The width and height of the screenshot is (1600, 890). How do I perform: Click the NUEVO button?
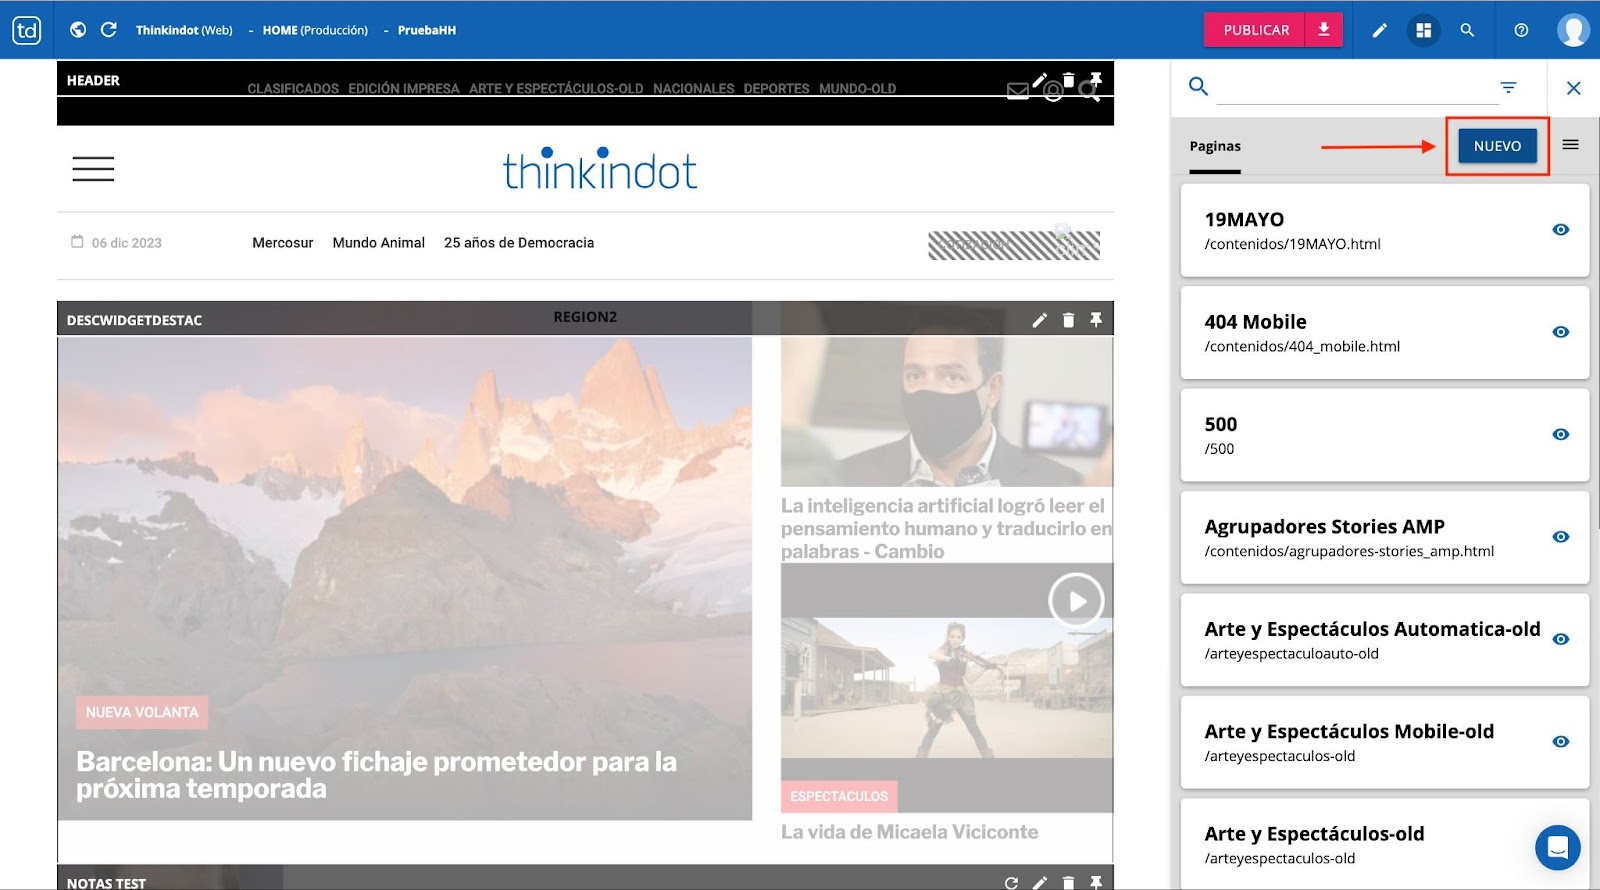tap(1497, 146)
